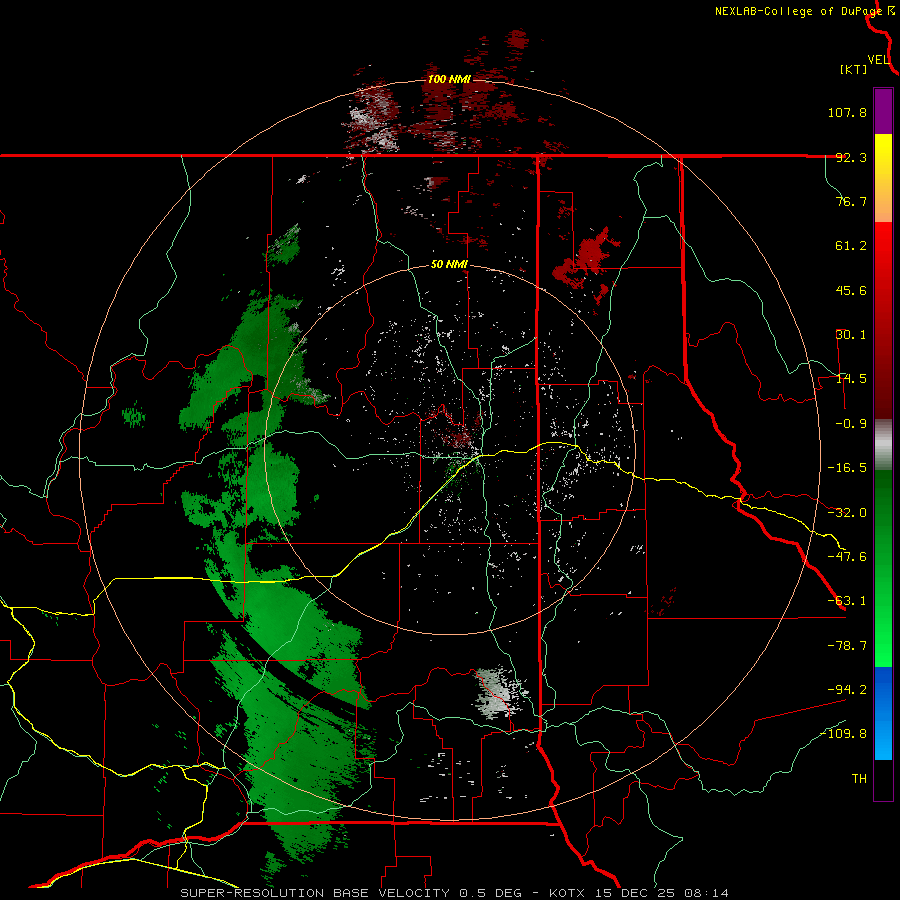Click the -16.5 scale value
This screenshot has height=900, width=900.
(x=847, y=468)
